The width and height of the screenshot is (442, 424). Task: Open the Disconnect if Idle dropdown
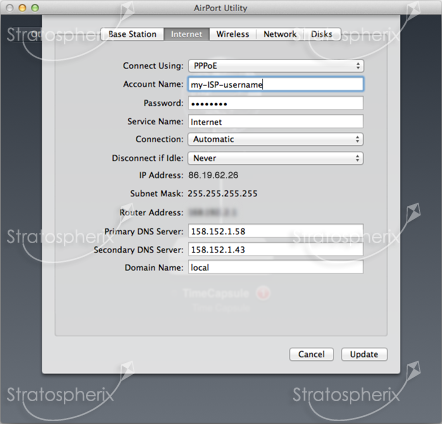(276, 158)
